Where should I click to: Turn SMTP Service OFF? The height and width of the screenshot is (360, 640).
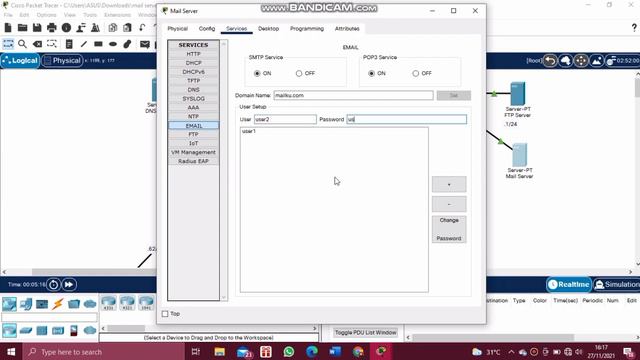[x=299, y=73]
